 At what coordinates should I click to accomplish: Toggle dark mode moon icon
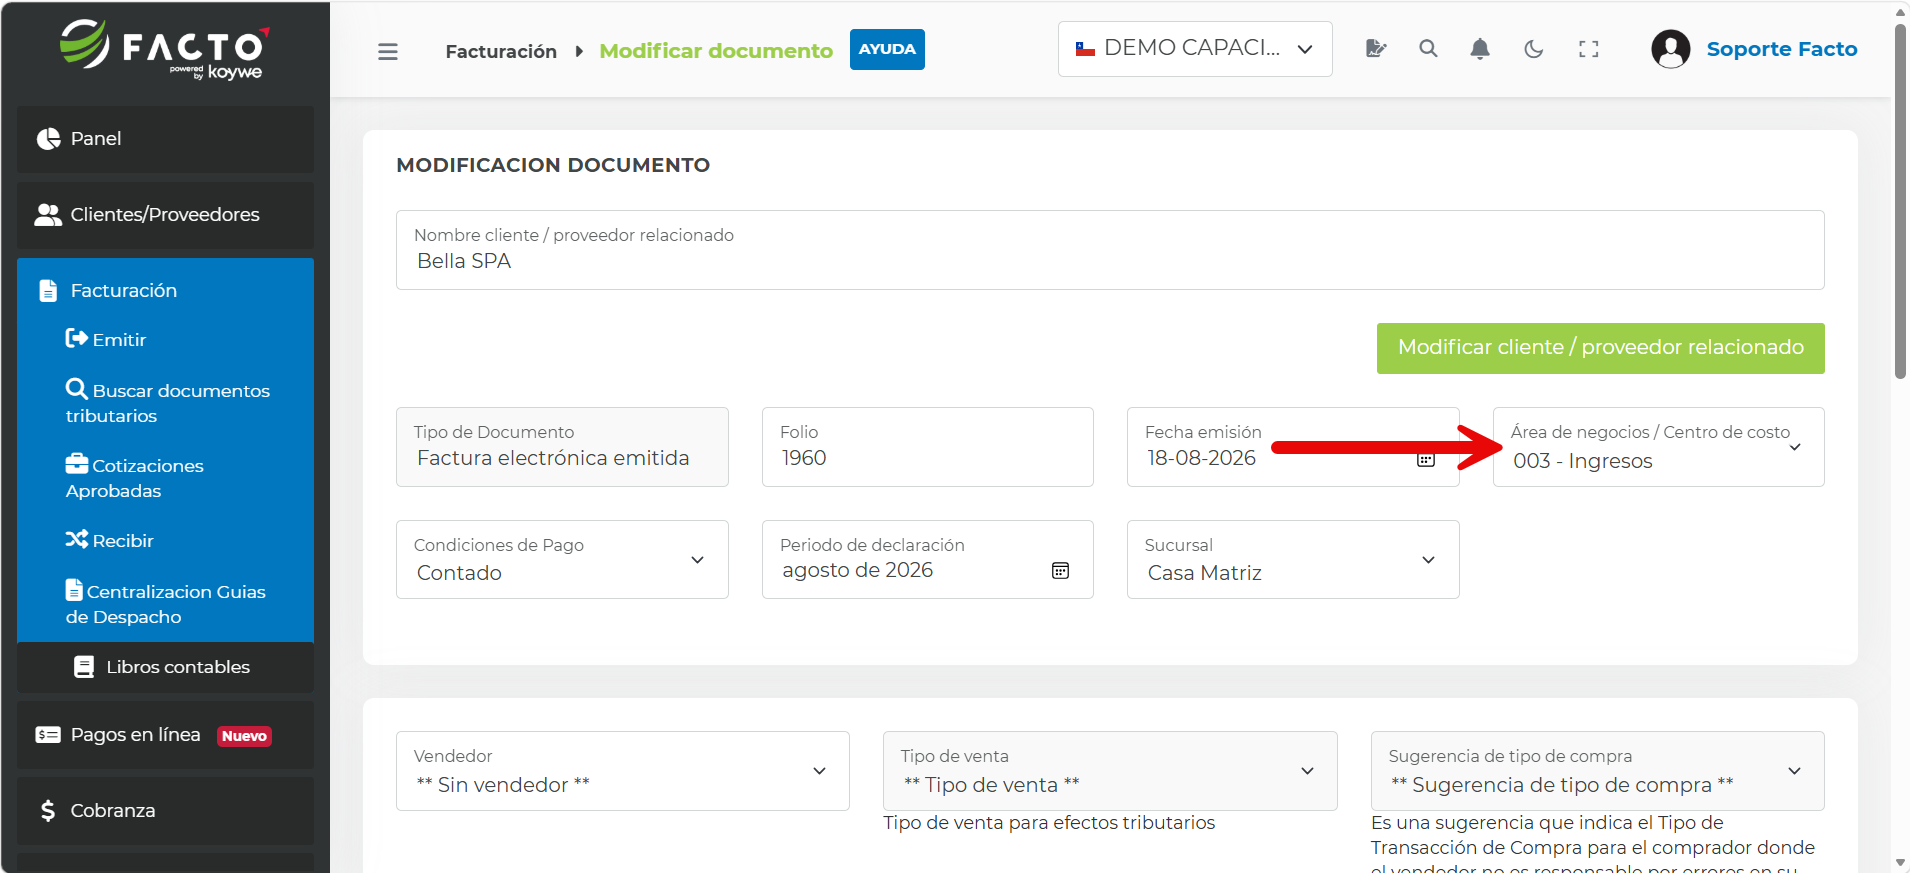click(x=1534, y=48)
